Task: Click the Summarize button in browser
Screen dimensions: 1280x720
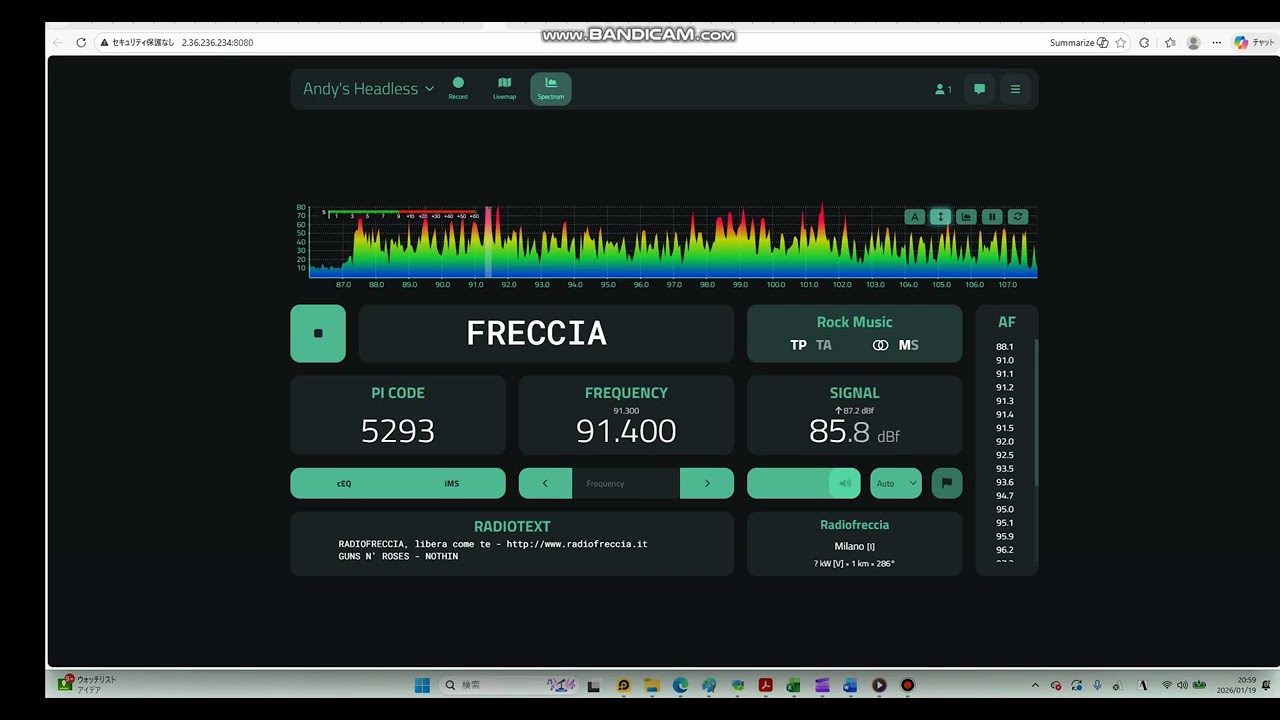Action: coord(1079,43)
